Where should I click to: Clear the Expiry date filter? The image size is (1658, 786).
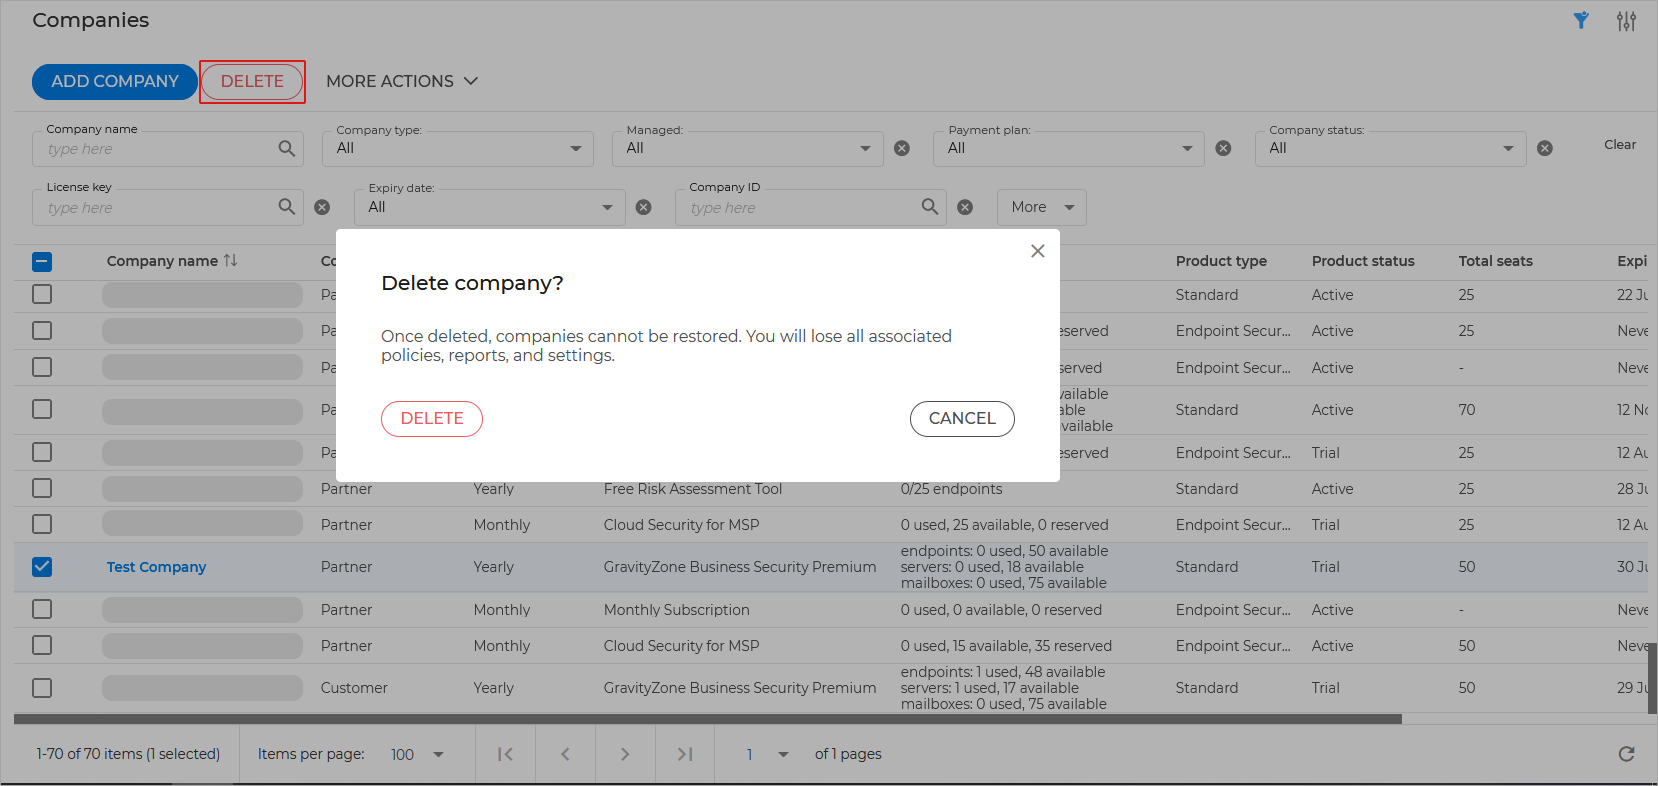point(644,207)
